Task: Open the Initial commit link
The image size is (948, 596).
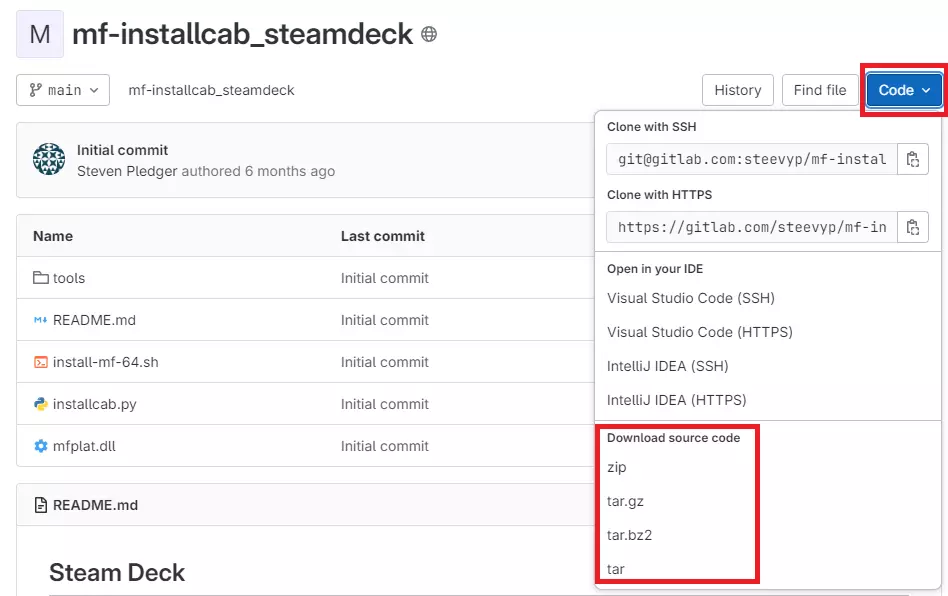Action: 122,150
